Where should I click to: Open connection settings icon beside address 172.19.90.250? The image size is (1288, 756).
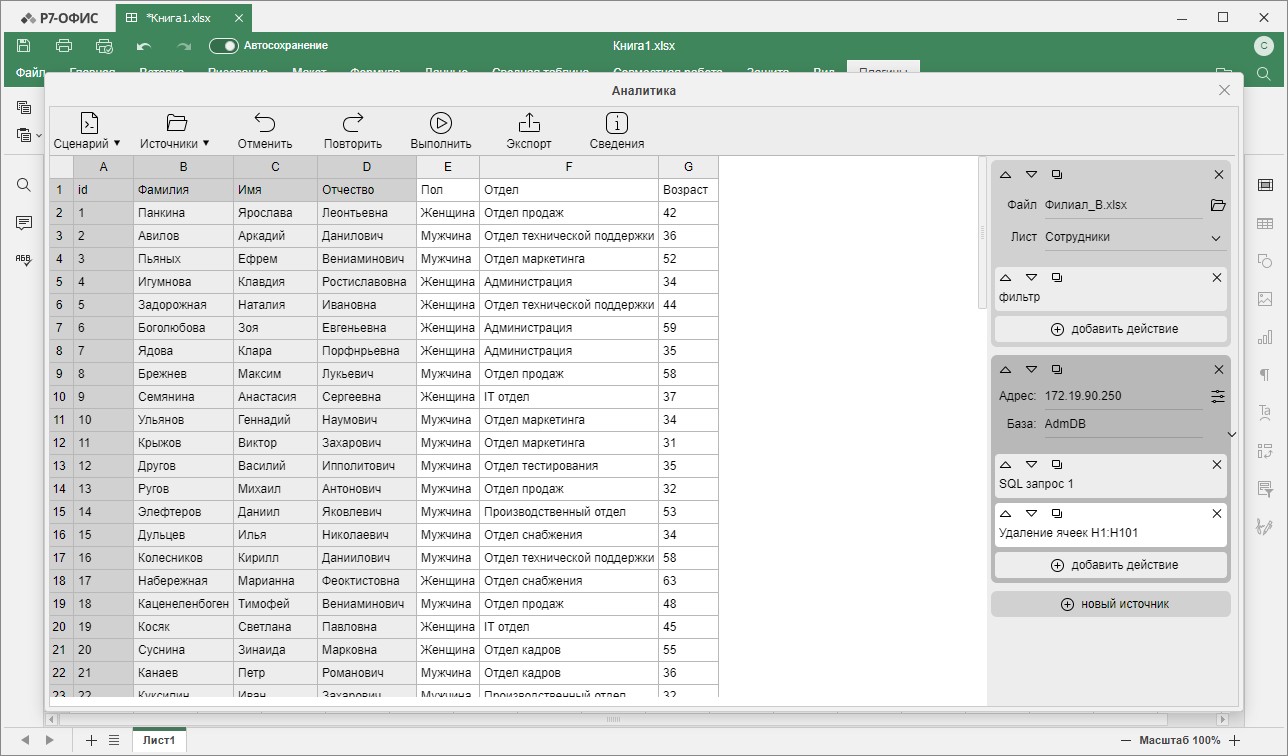coord(1217,397)
